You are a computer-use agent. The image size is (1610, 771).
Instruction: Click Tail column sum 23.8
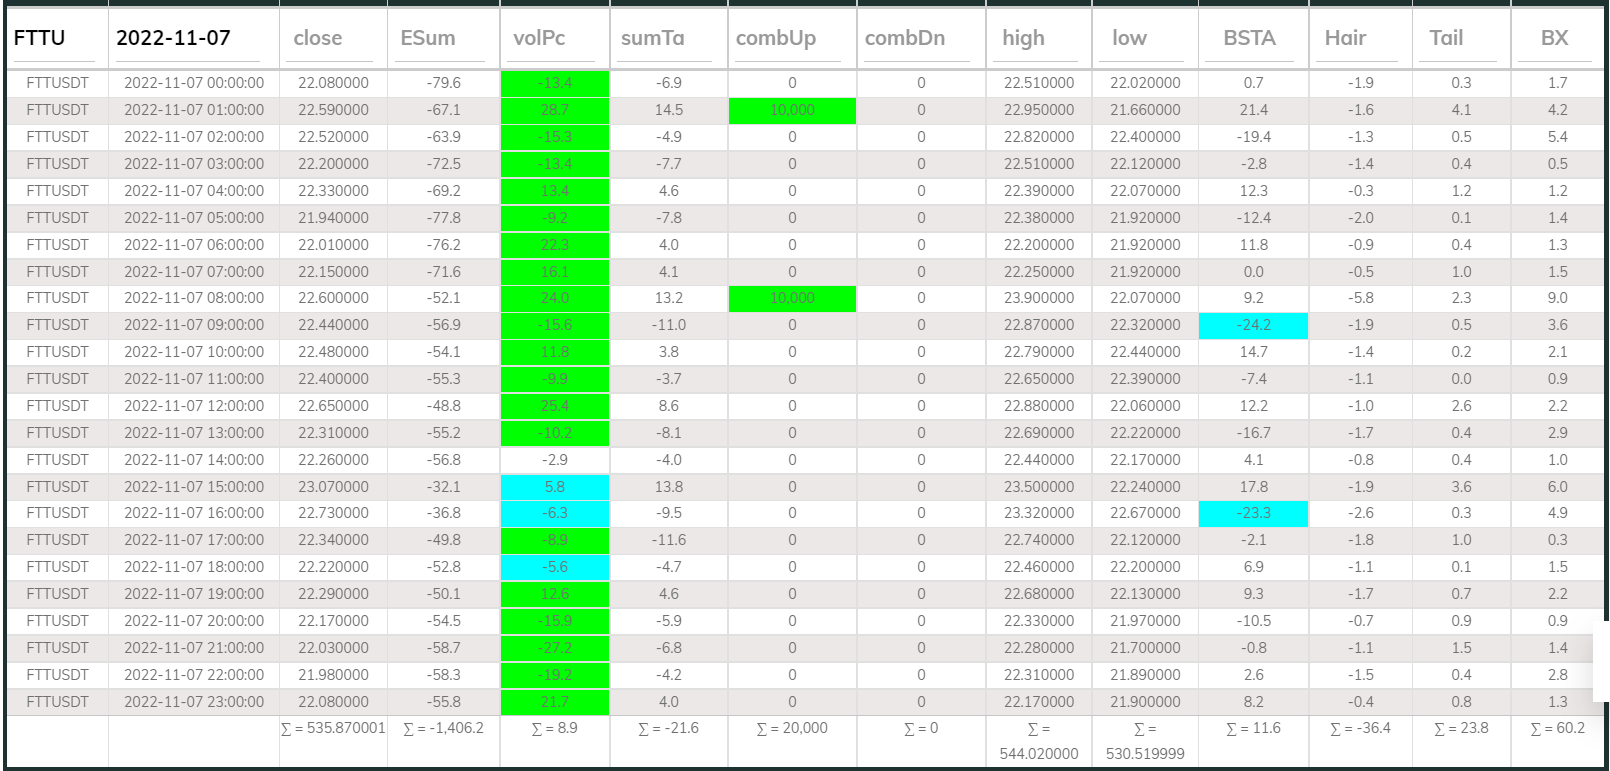1461,728
